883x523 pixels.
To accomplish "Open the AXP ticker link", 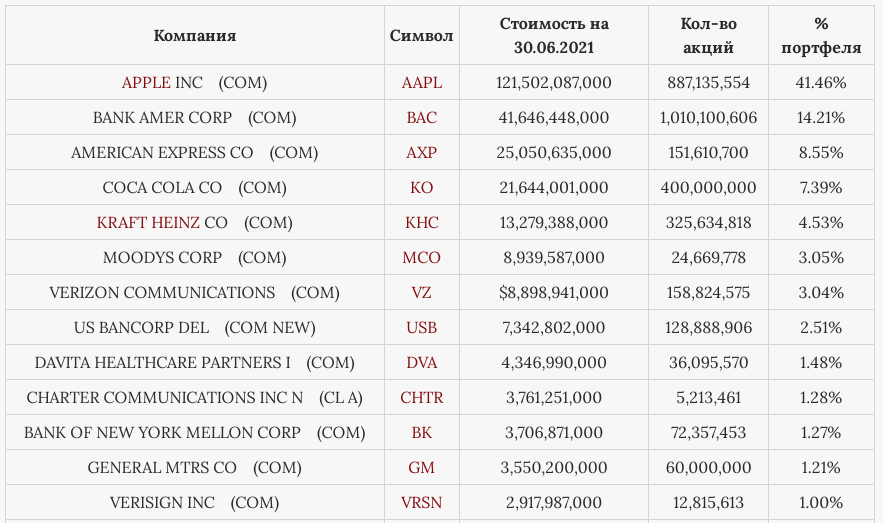I will (421, 153).
